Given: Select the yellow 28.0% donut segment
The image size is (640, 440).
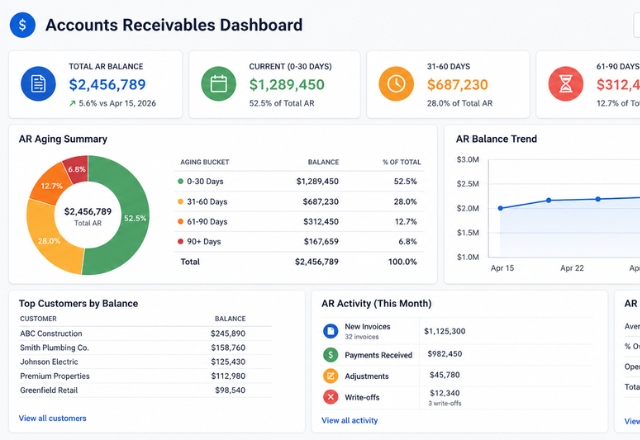Looking at the screenshot, I should (x=48, y=241).
